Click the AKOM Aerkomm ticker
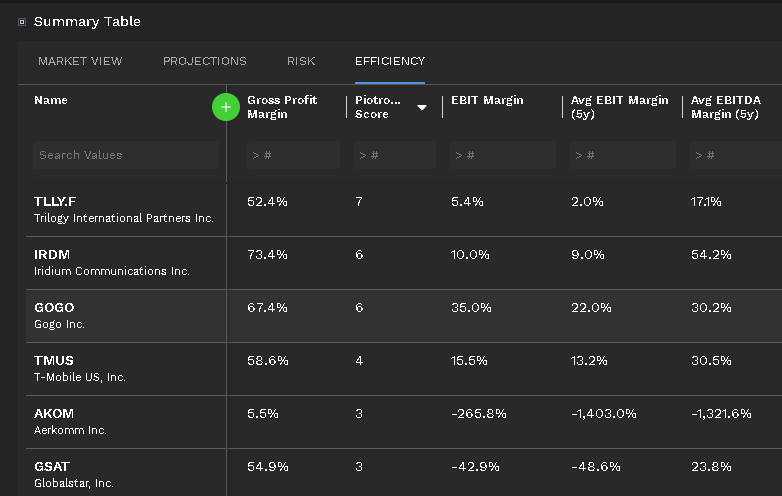 click(54, 414)
